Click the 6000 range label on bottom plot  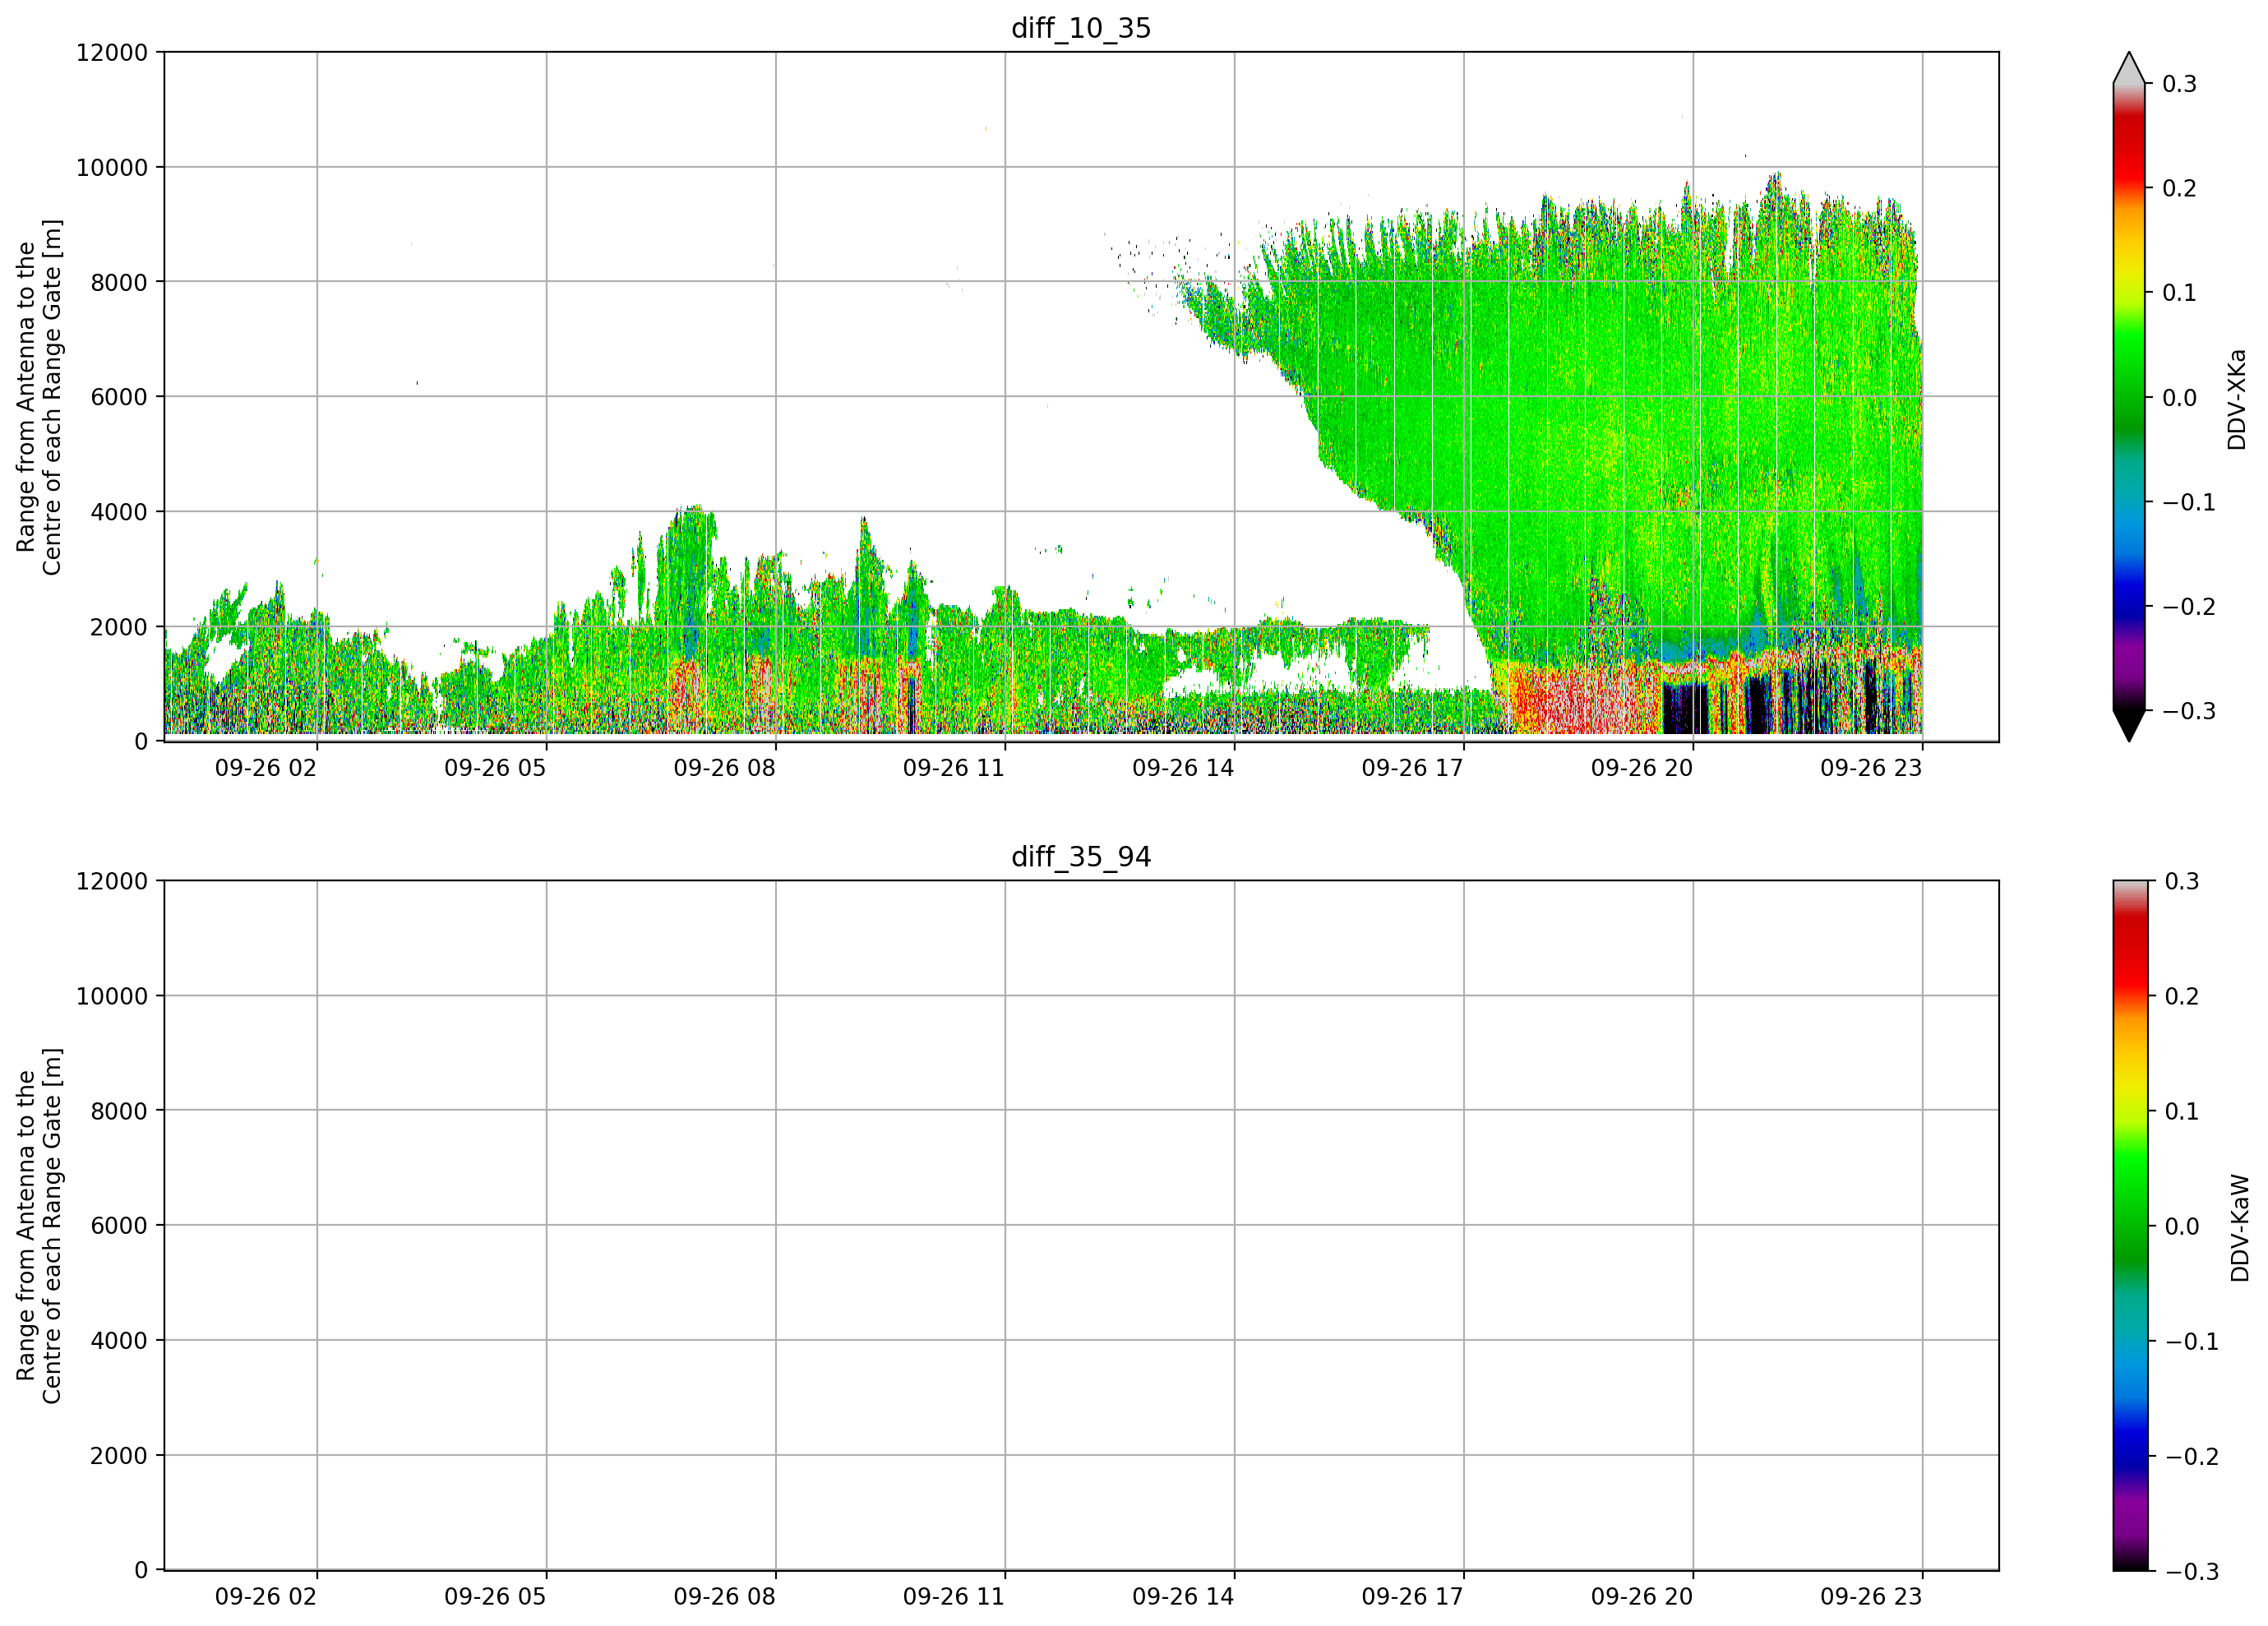(119, 1226)
